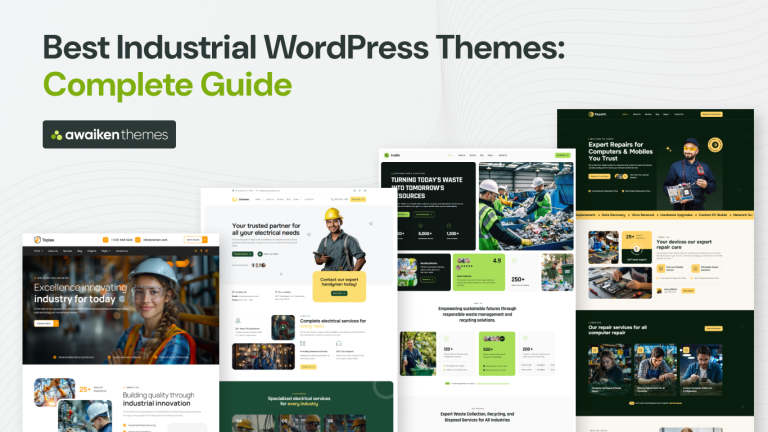This screenshot has height=432, width=768.
Task: Click the outlined button in Ecobin dark hero
Action: click(424, 215)
